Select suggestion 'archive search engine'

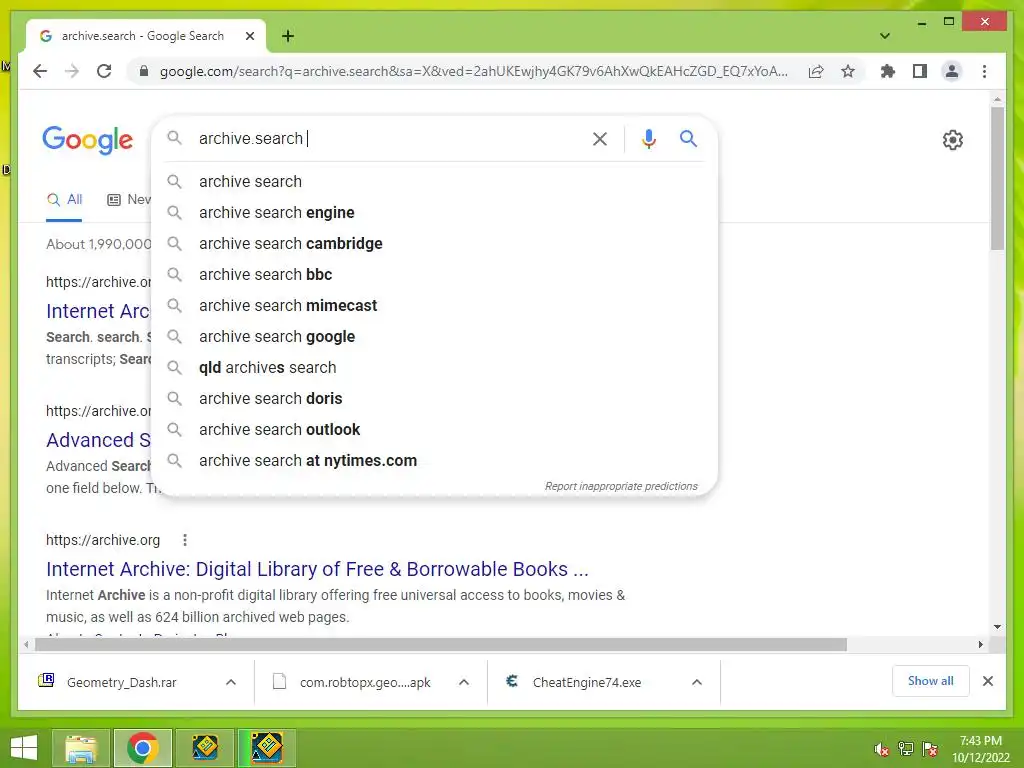coord(434,212)
